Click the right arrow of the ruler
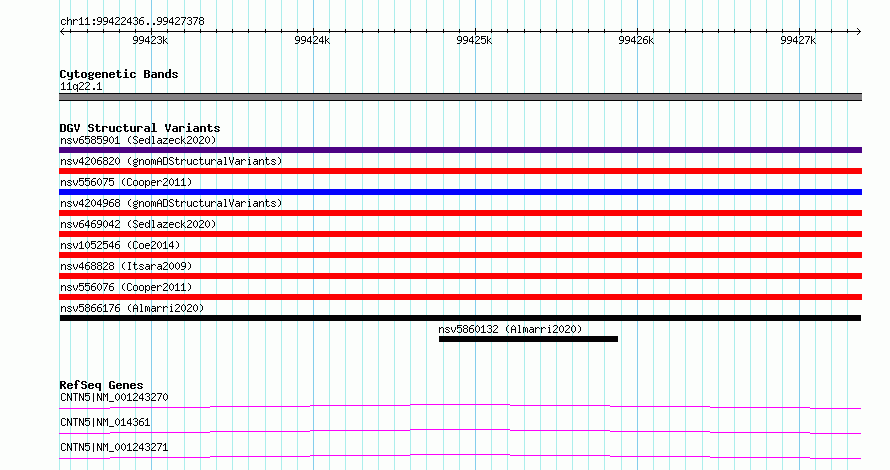The width and height of the screenshot is (890, 470). pyautogui.click(x=858, y=32)
